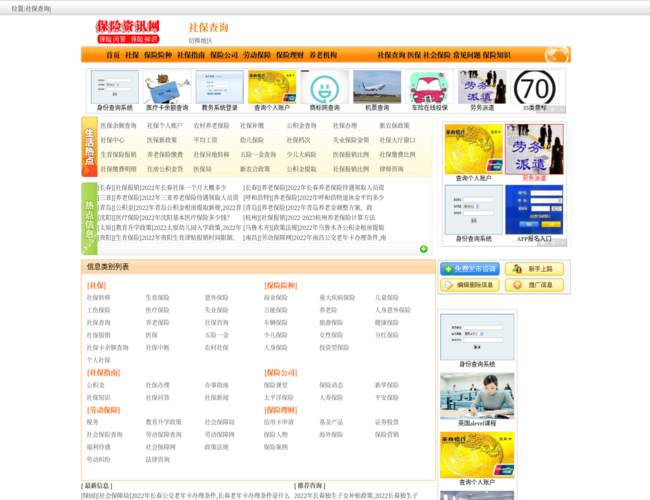
Task: Click 人身意外保险 in the category list
Action: (393, 310)
